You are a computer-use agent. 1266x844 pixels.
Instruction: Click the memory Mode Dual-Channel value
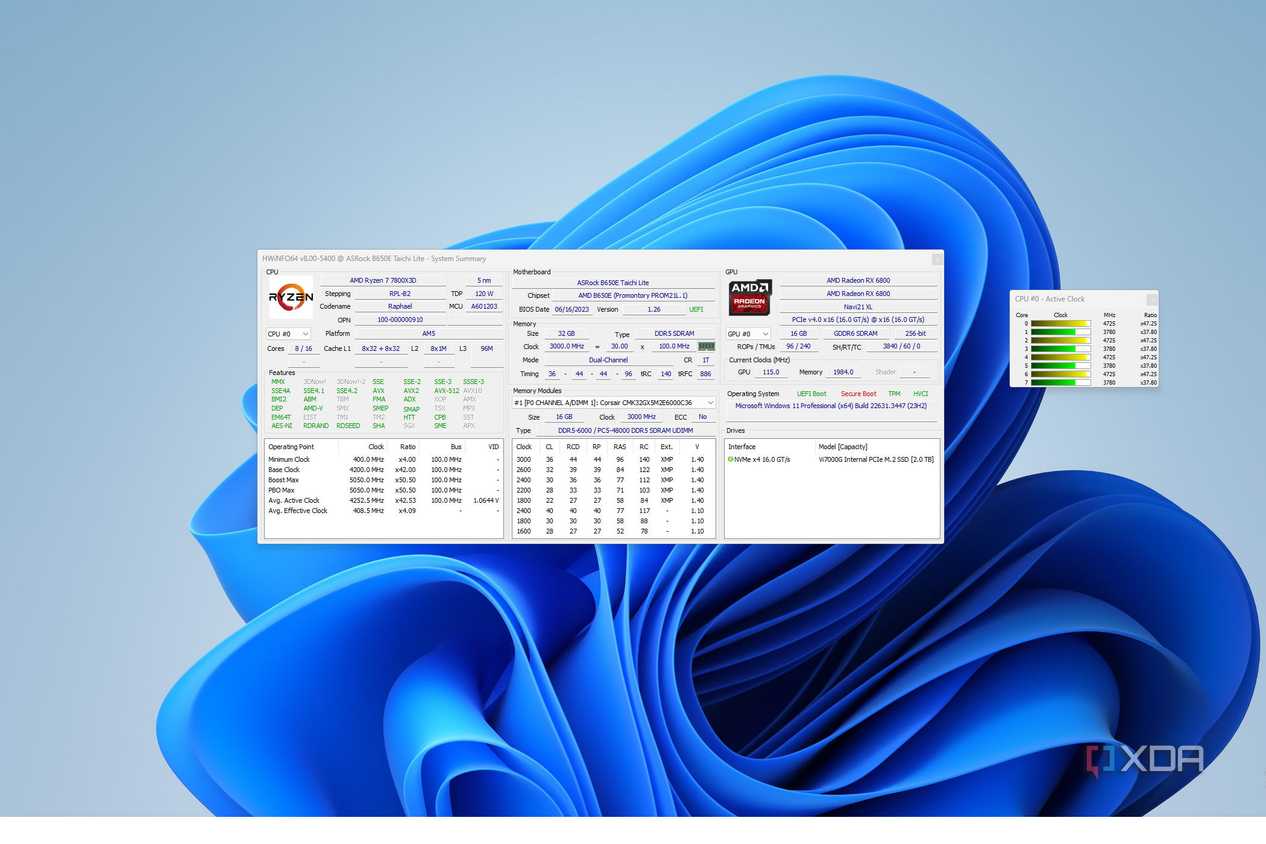[x=609, y=360]
